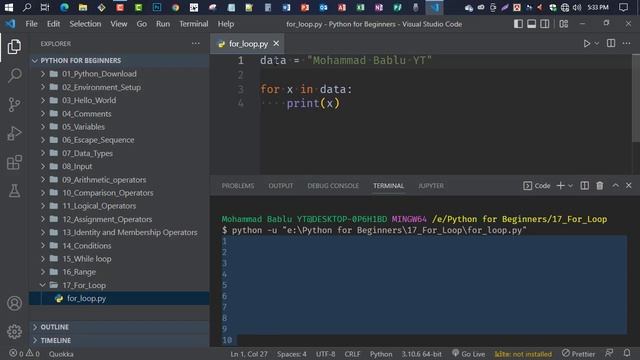Run Python file with play button
This screenshot has width=640, height=360.
coord(587,43)
